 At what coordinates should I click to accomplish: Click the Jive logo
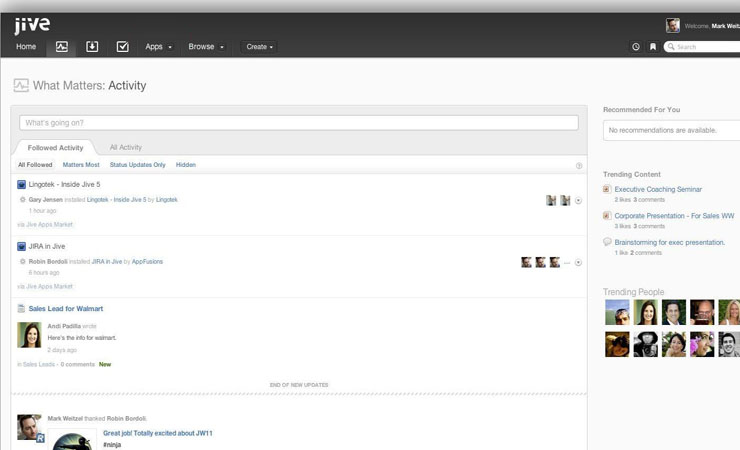(32, 25)
